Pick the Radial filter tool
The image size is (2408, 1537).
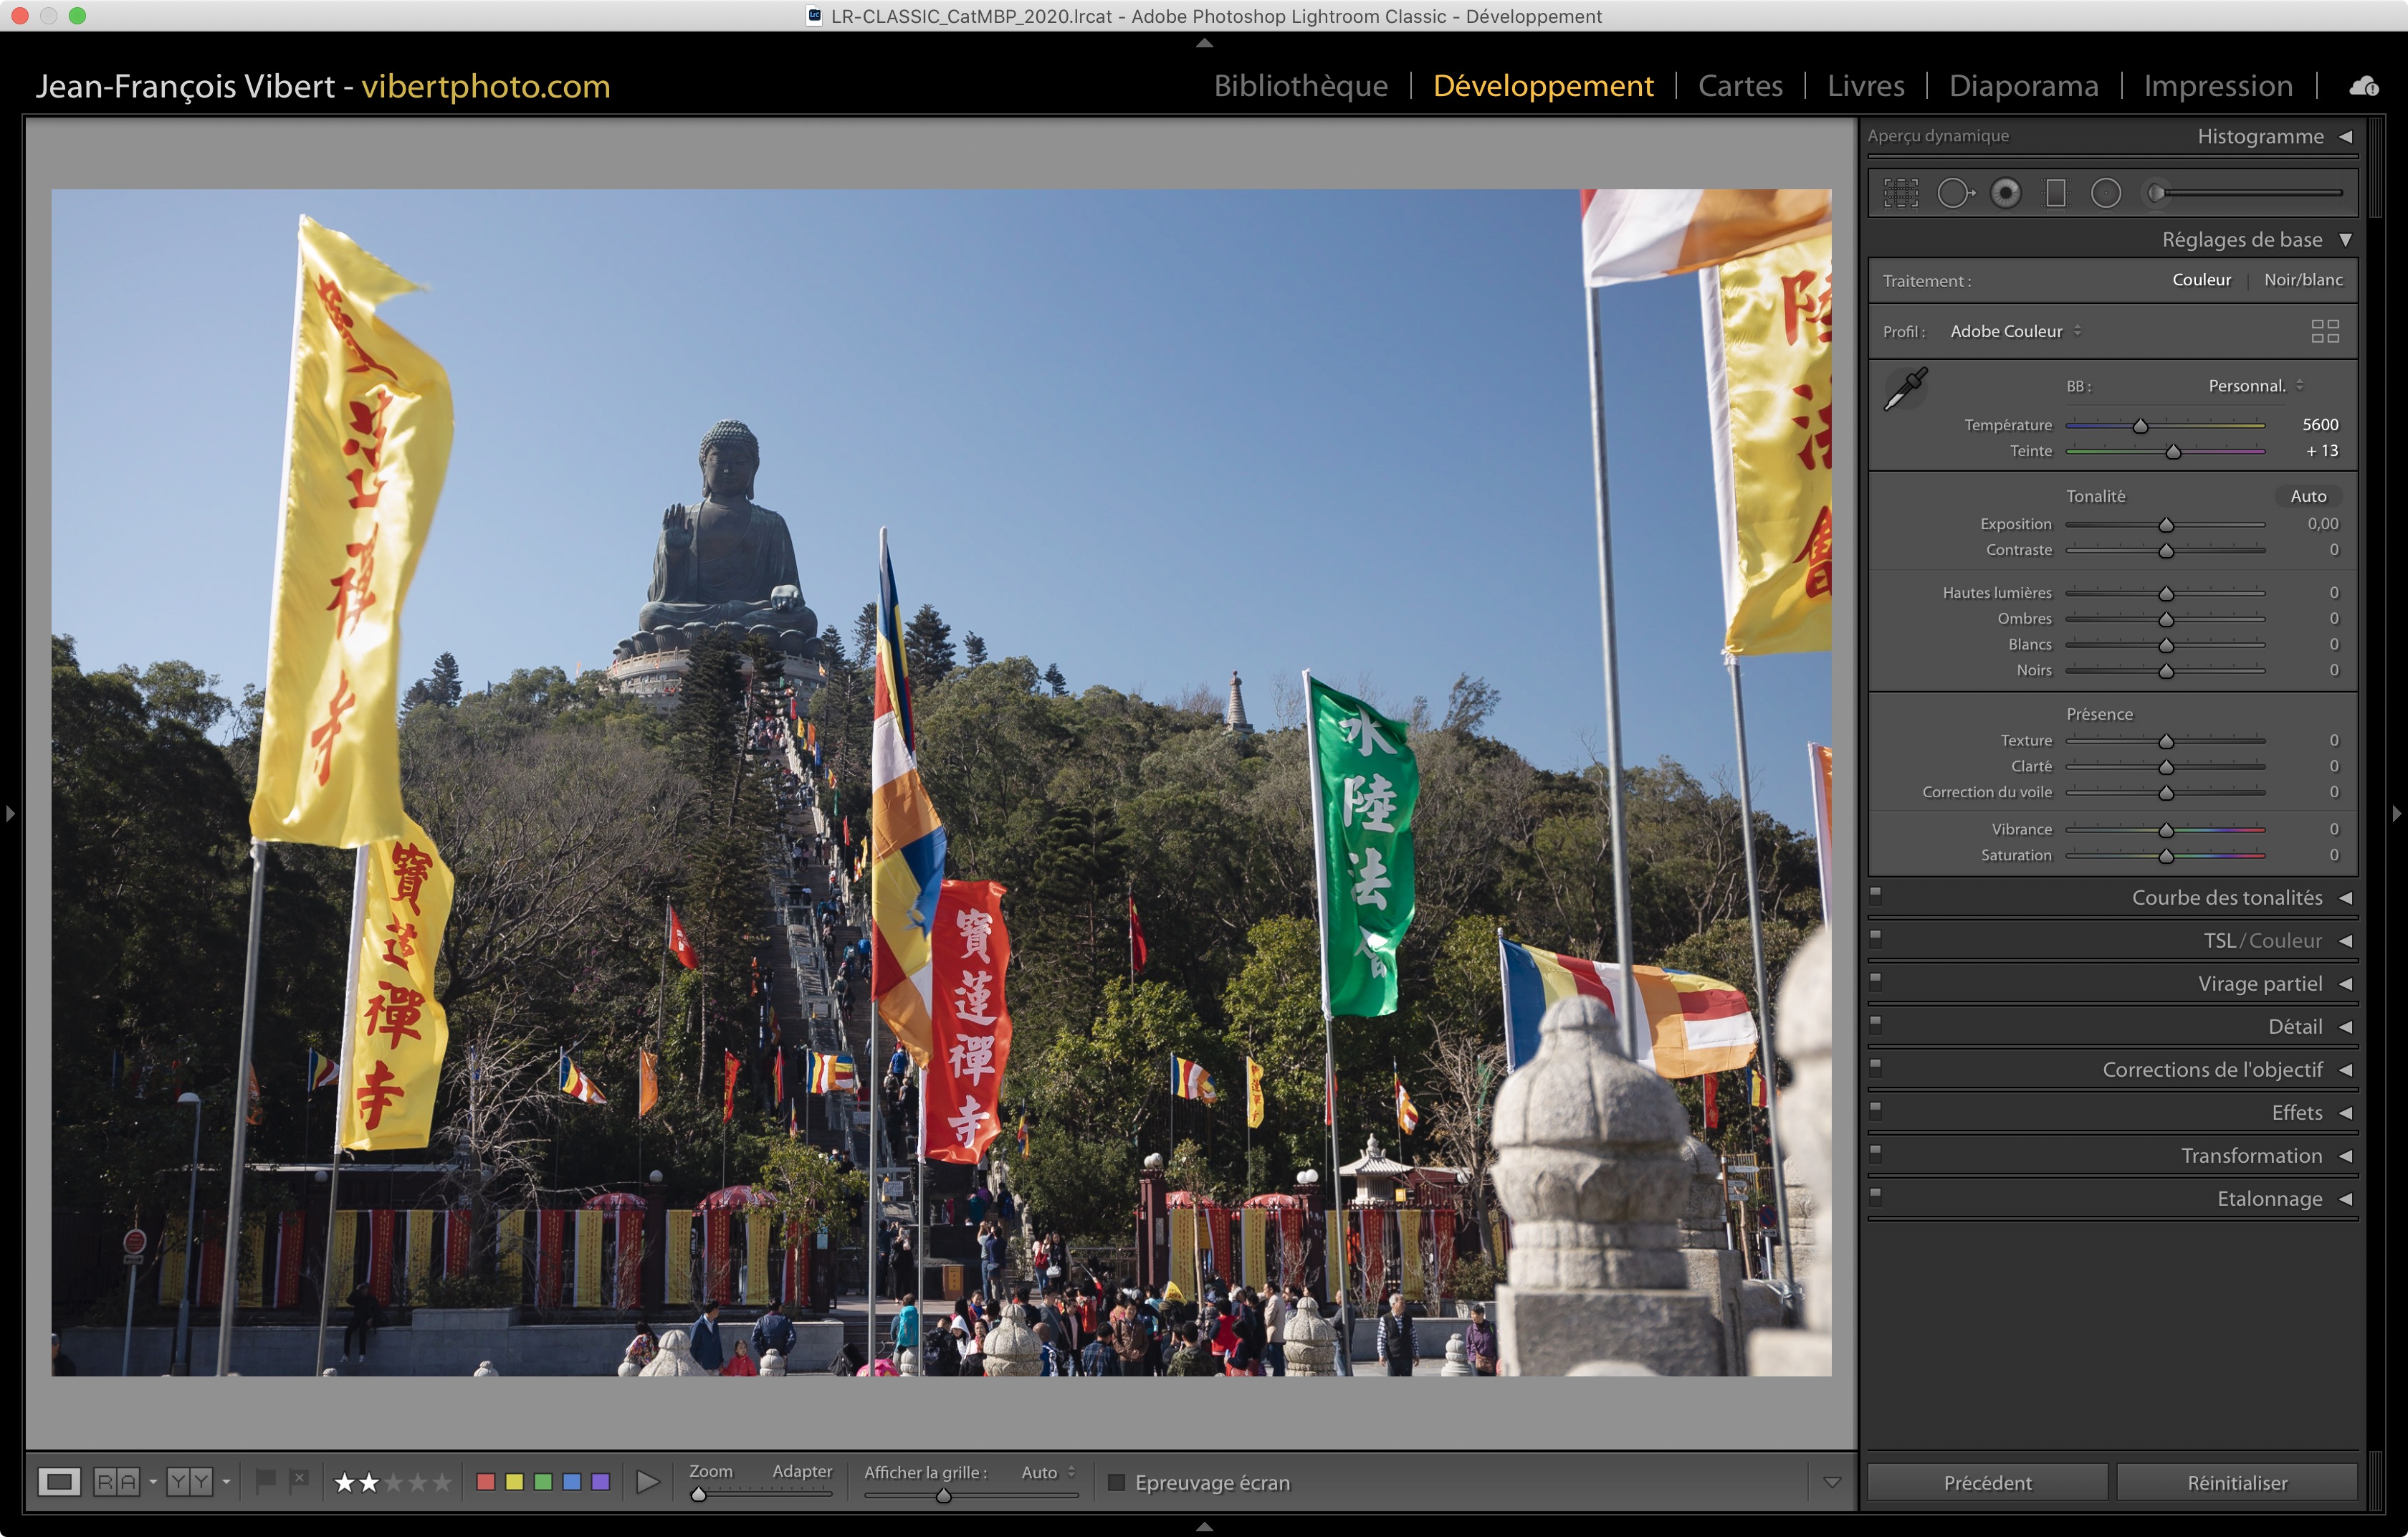click(2105, 193)
